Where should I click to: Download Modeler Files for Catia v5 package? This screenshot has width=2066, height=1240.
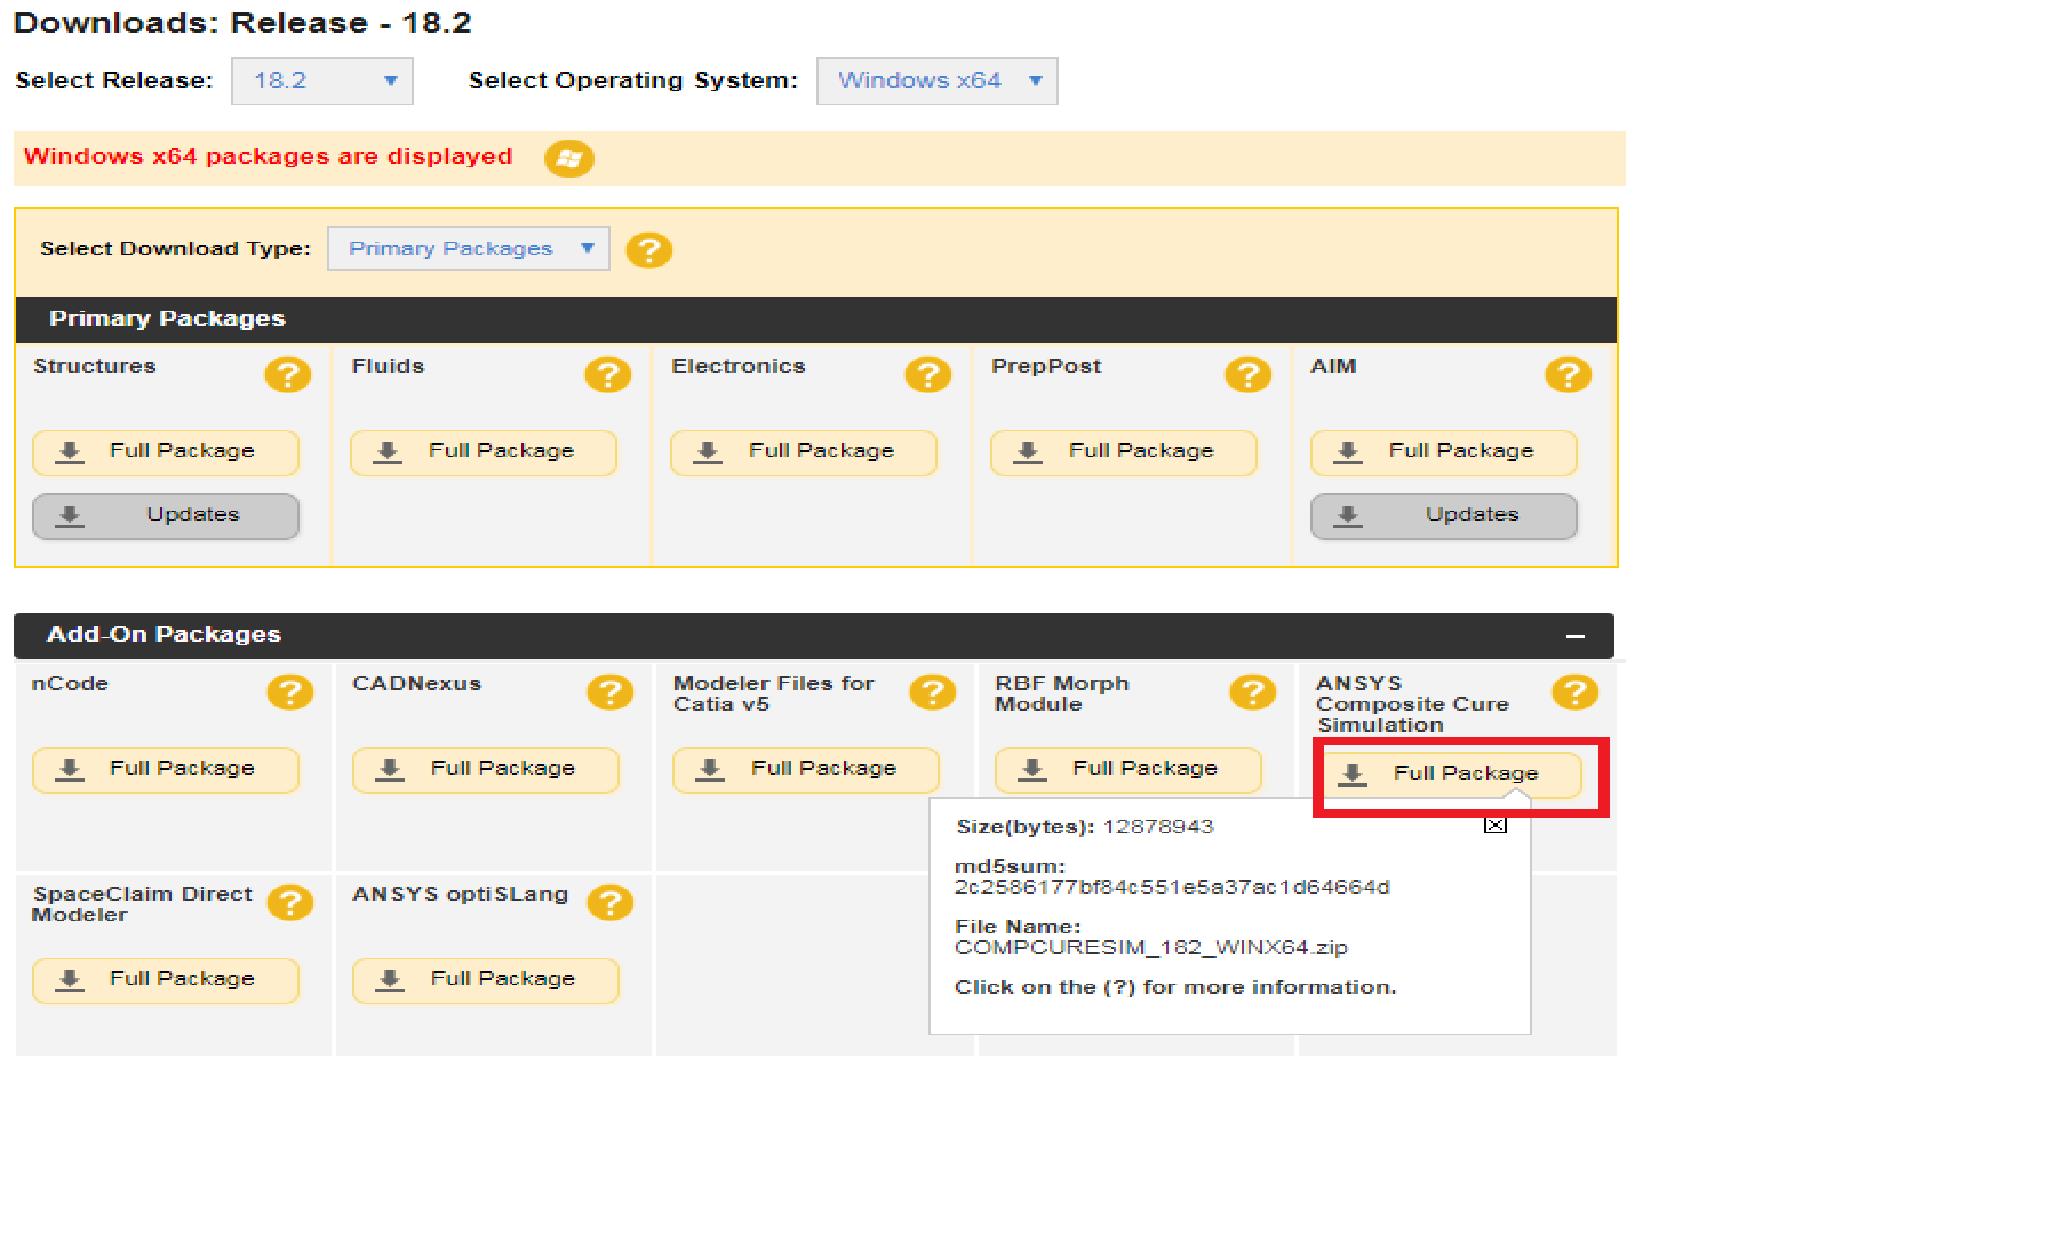(x=806, y=770)
